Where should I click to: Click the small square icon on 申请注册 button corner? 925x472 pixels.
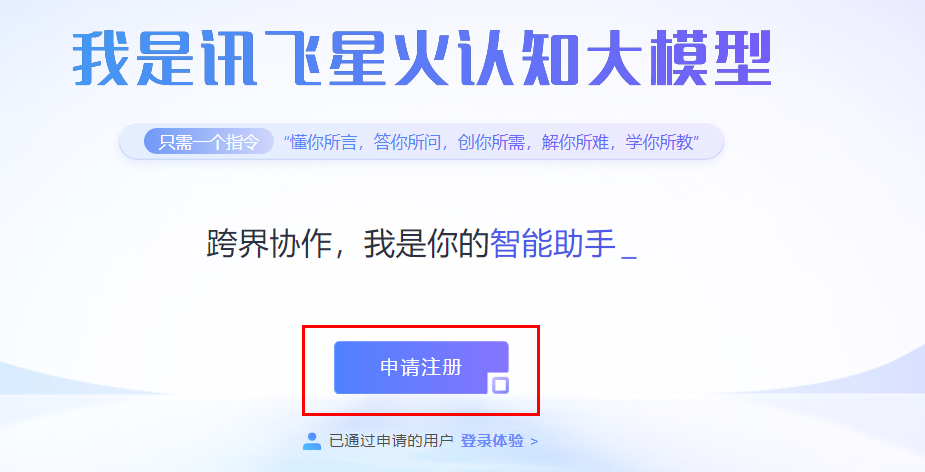click(500, 385)
